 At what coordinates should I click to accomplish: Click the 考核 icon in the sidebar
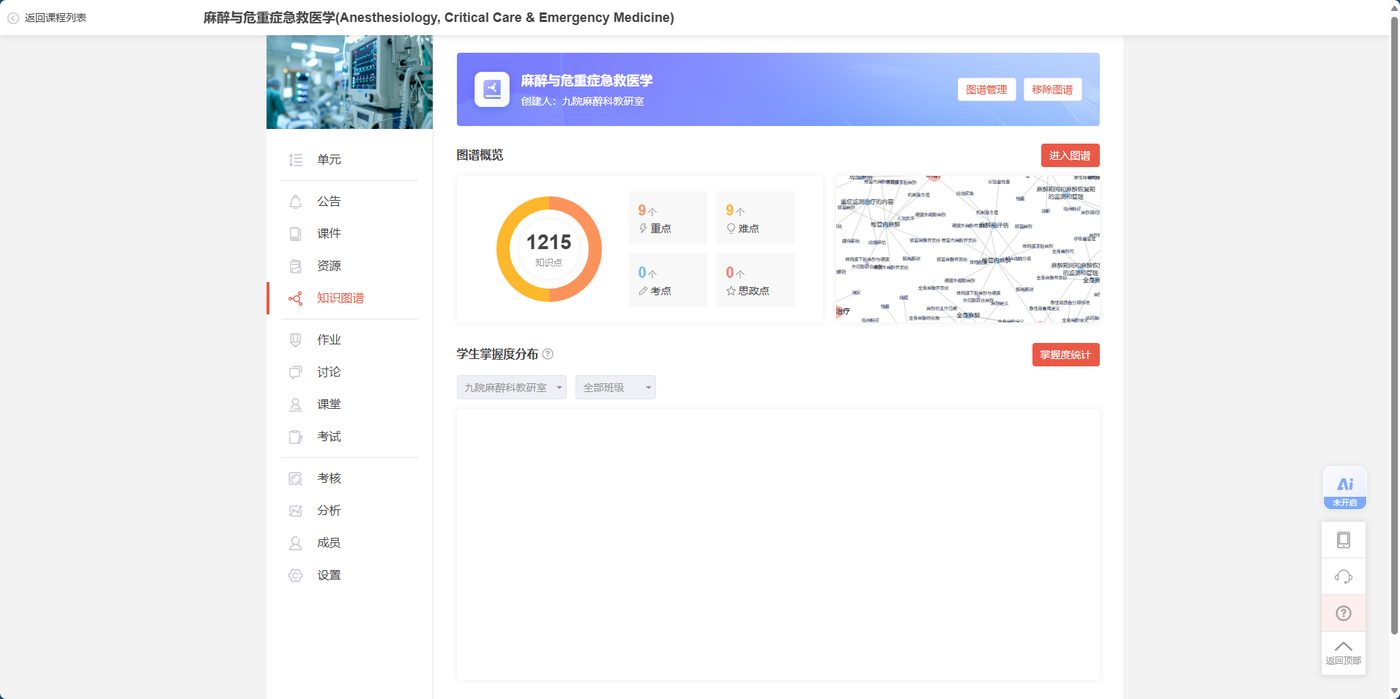(x=295, y=479)
